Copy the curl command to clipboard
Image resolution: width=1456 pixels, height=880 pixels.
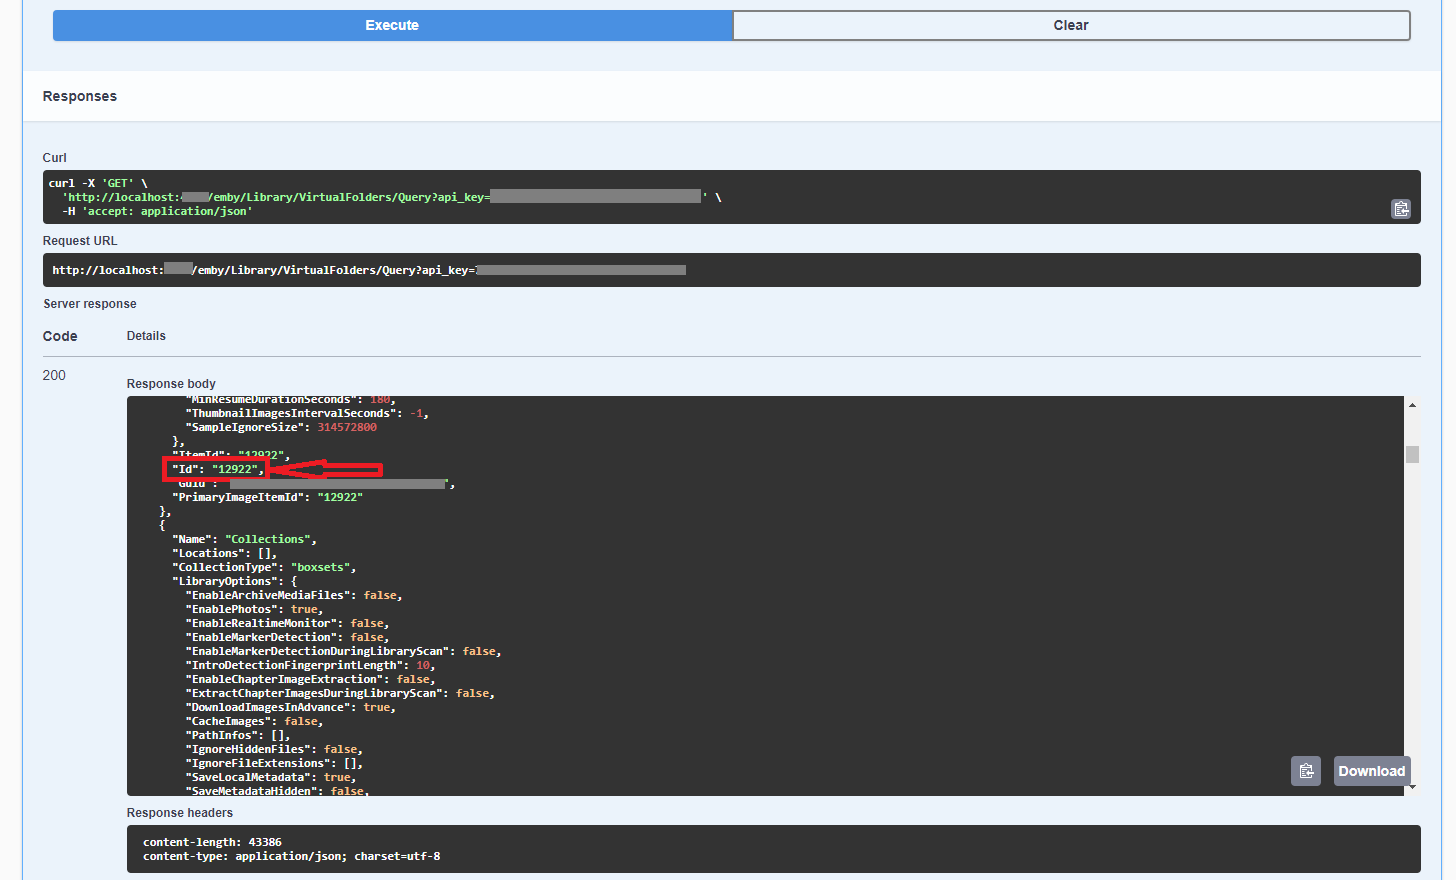(x=1401, y=208)
